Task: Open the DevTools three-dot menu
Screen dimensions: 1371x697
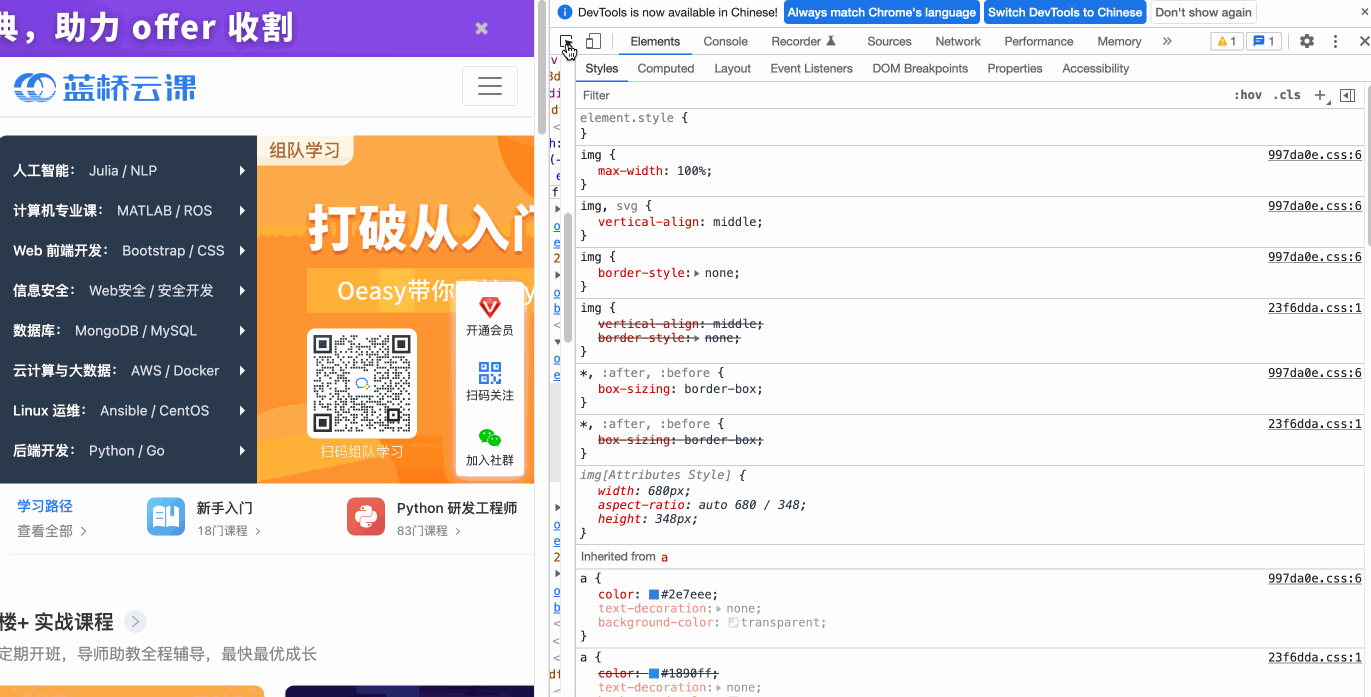Action: [1335, 41]
